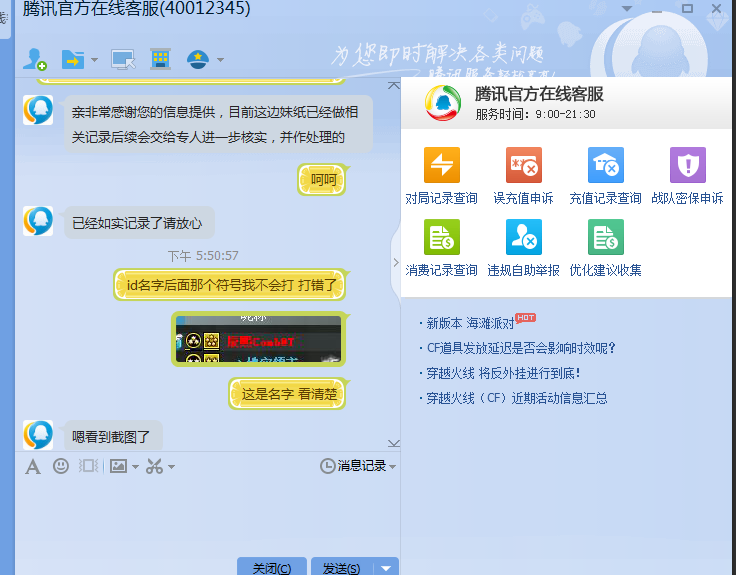Open the game screenshot image in chat
736x575 pixels.
coord(258,339)
